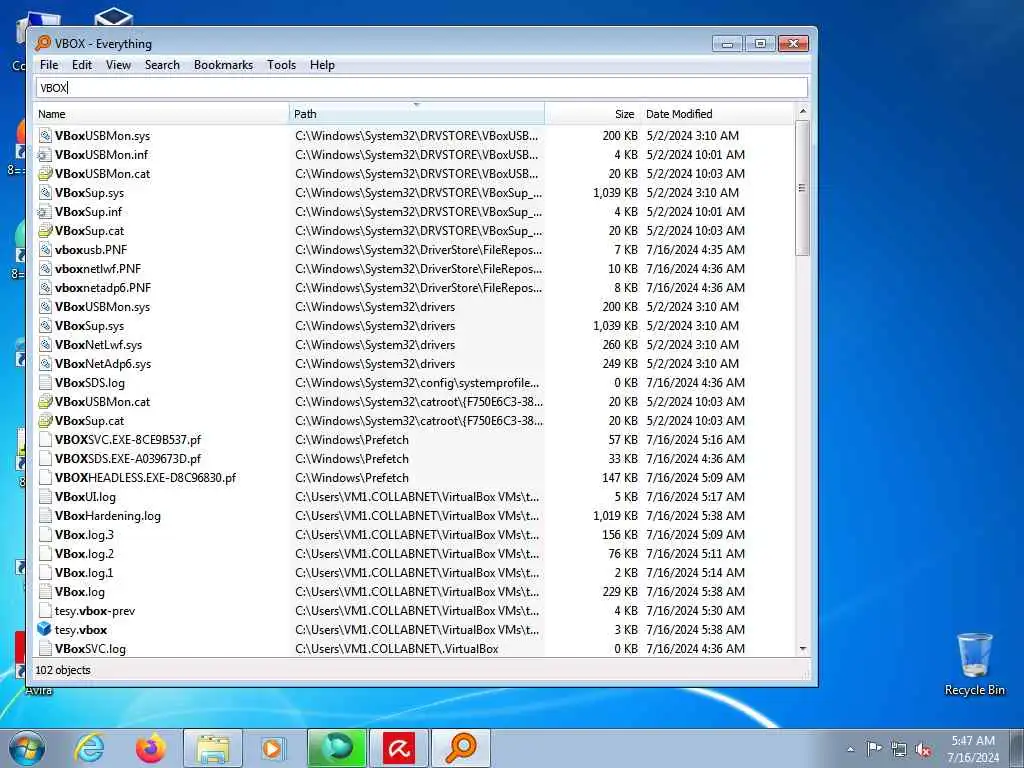Select VBox.log.1 file name
1024x768 pixels.
click(84, 573)
